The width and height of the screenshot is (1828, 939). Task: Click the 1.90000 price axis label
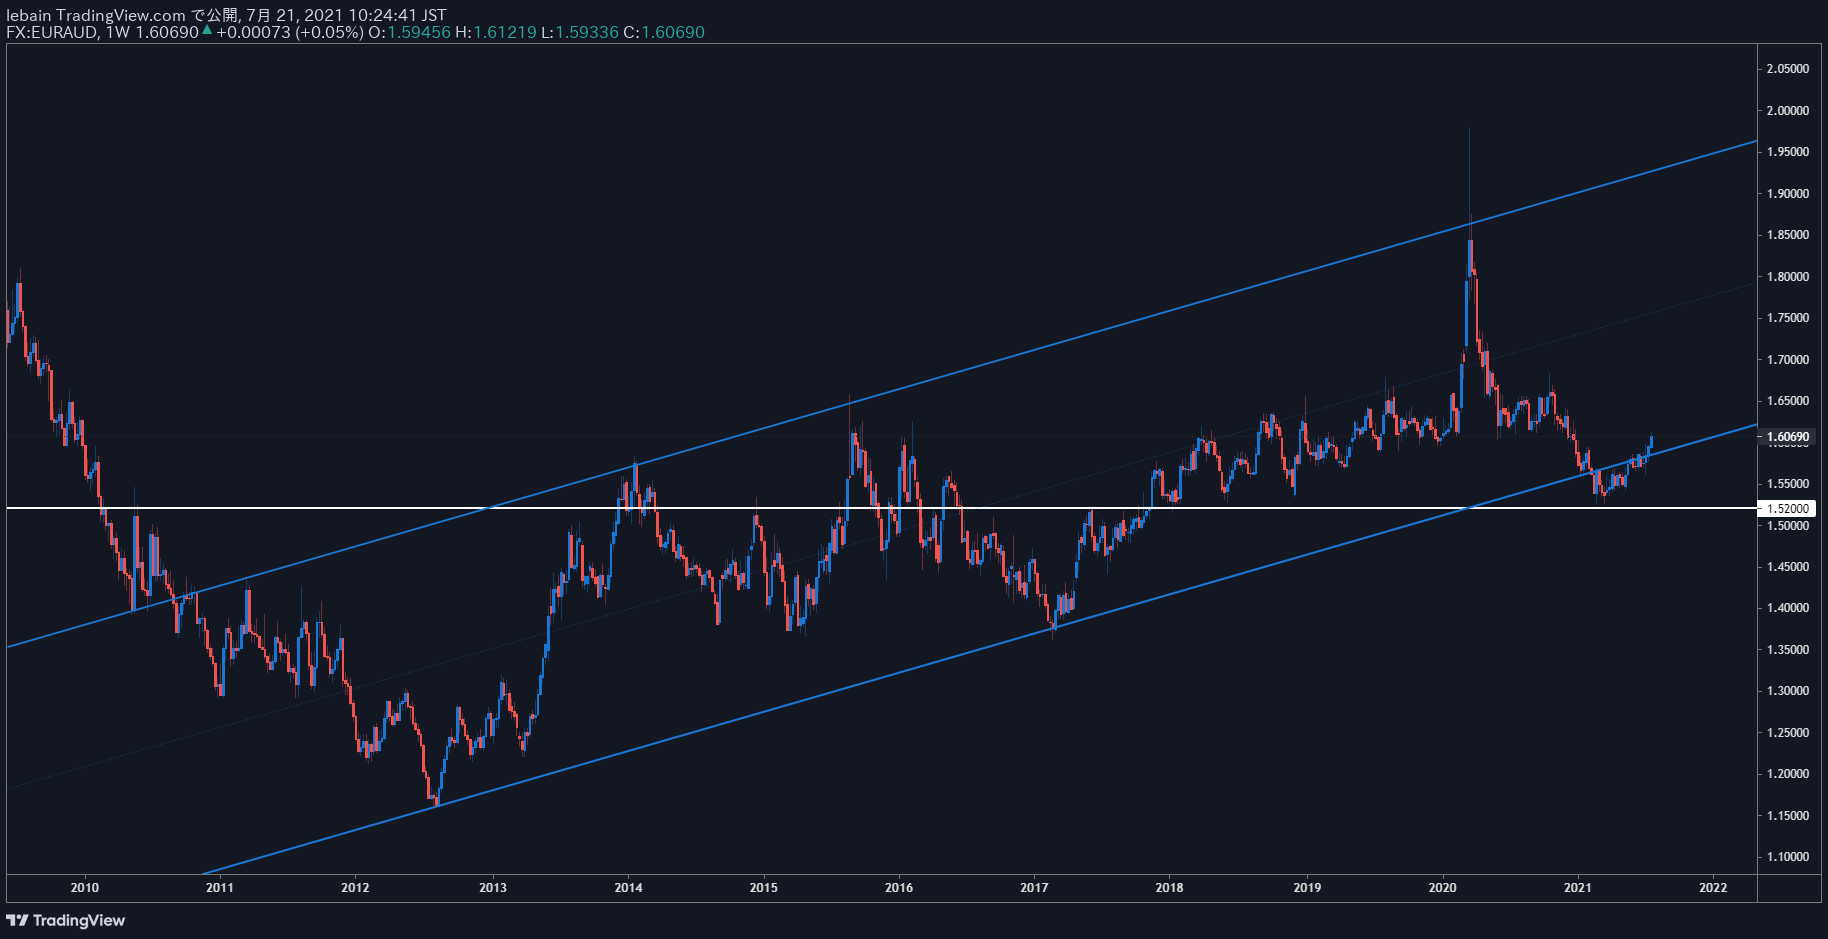[x=1787, y=194]
